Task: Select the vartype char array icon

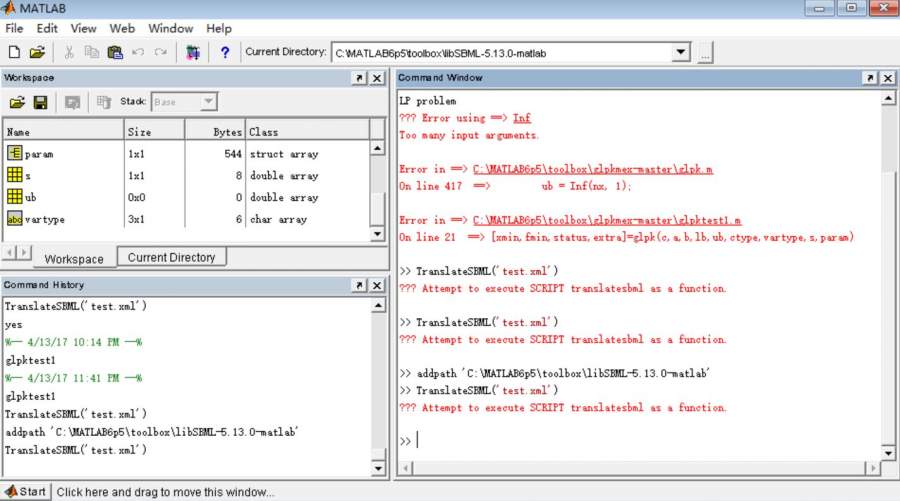Action: tap(14, 219)
